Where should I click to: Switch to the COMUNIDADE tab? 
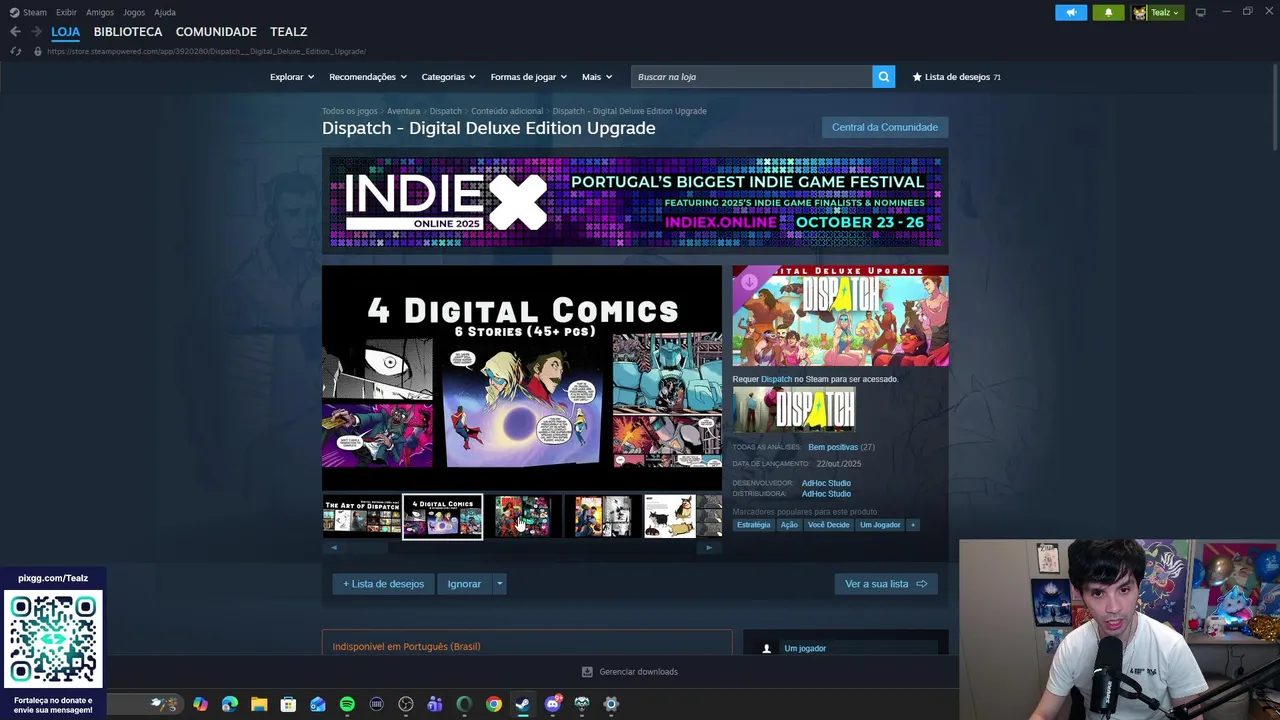pyautogui.click(x=216, y=32)
